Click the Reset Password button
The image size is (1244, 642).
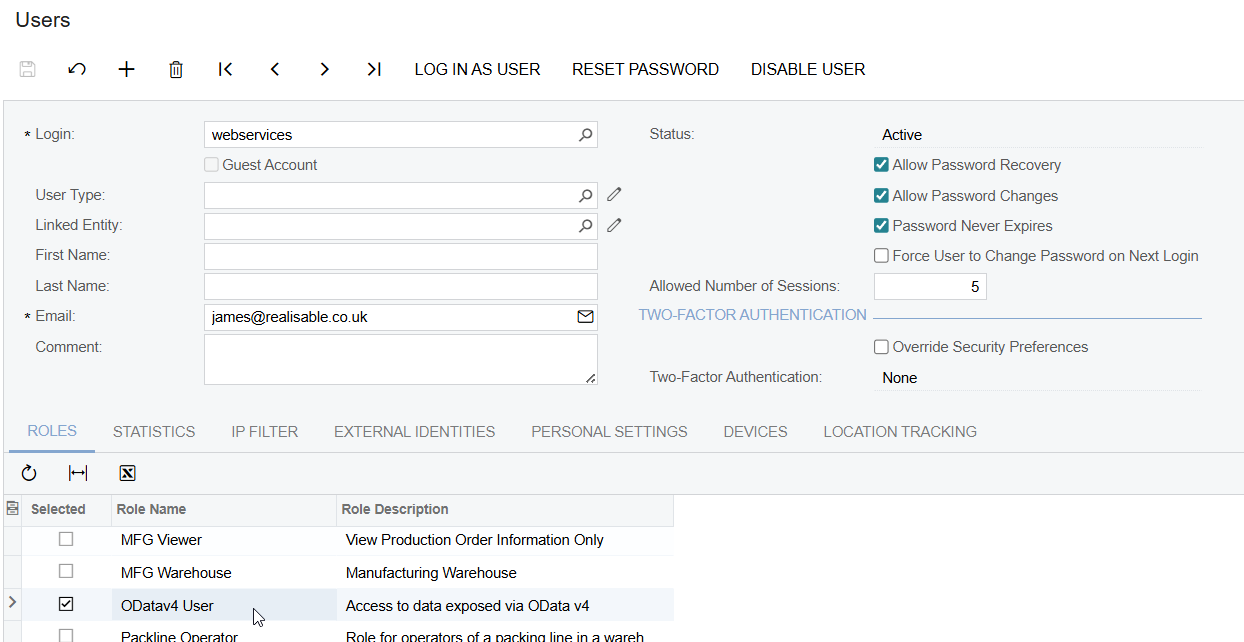click(x=645, y=69)
